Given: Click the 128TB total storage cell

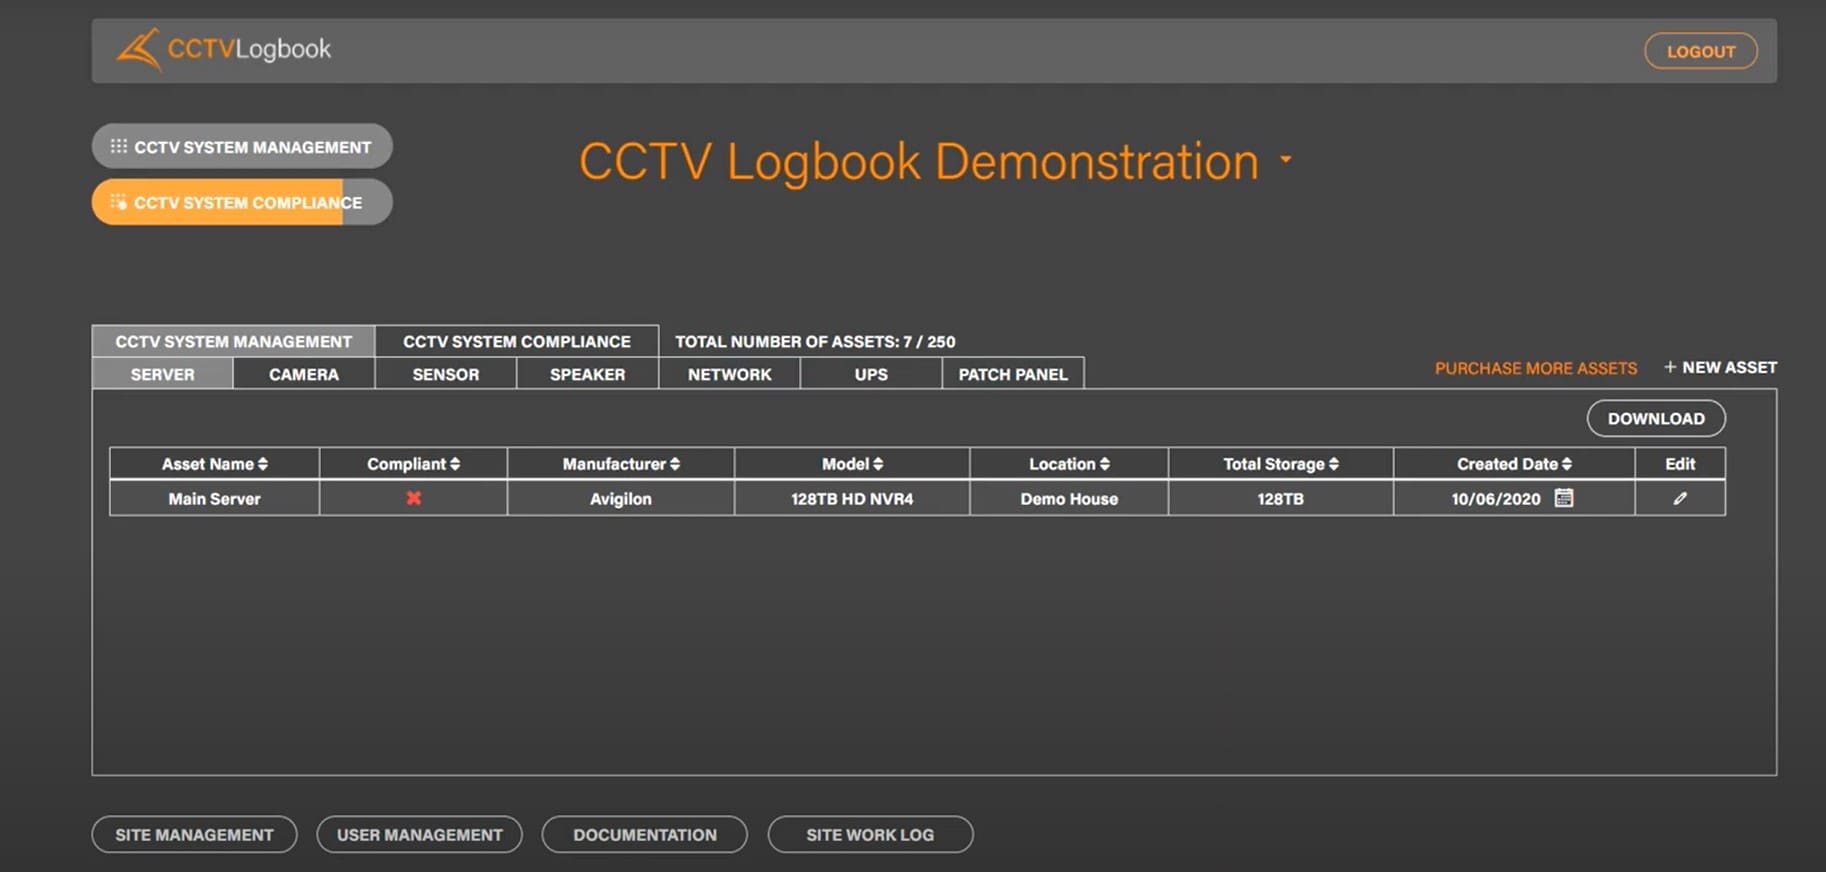Looking at the screenshot, I should (1281, 498).
